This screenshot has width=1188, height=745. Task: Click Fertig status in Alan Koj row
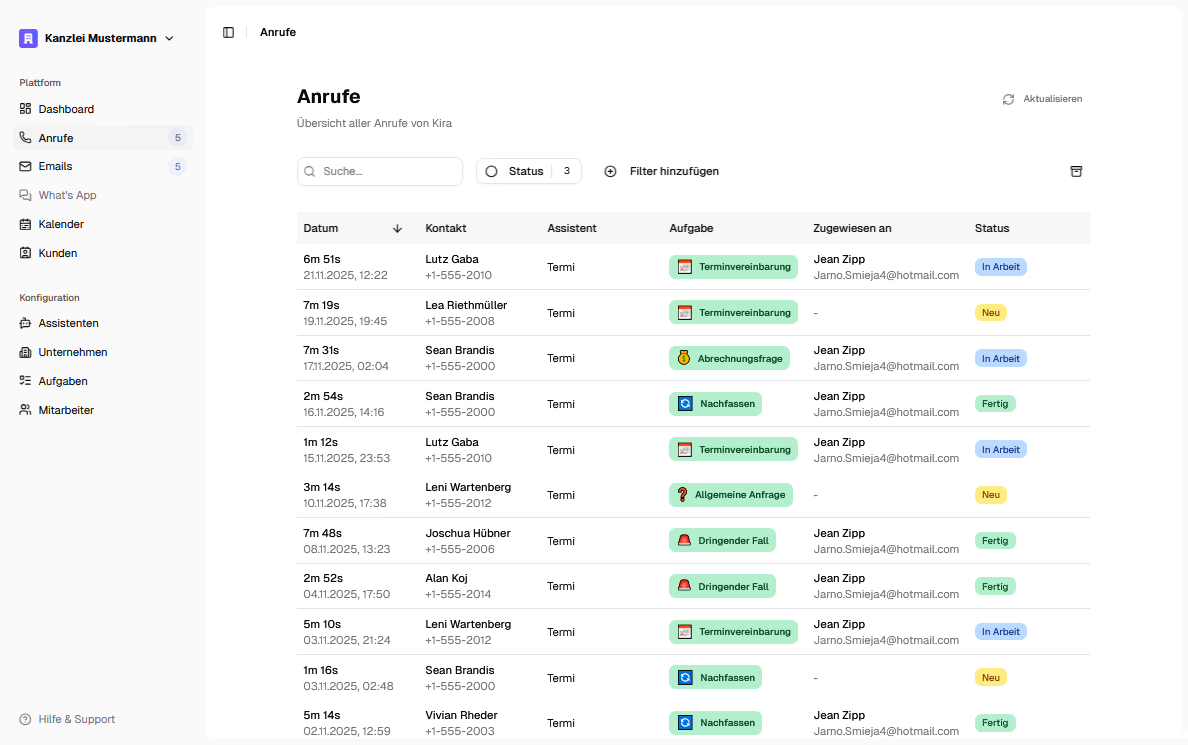click(x=995, y=587)
